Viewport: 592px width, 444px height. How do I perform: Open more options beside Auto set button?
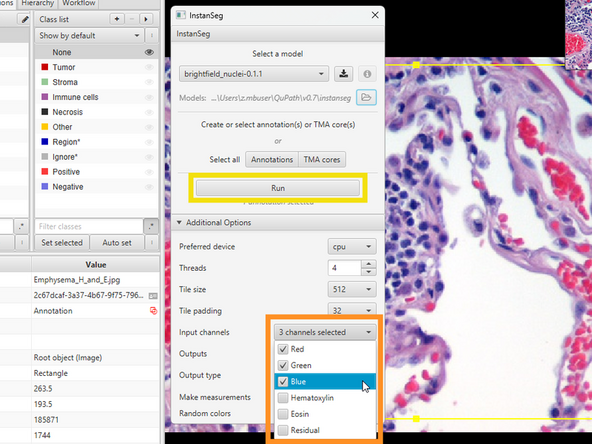(152, 243)
